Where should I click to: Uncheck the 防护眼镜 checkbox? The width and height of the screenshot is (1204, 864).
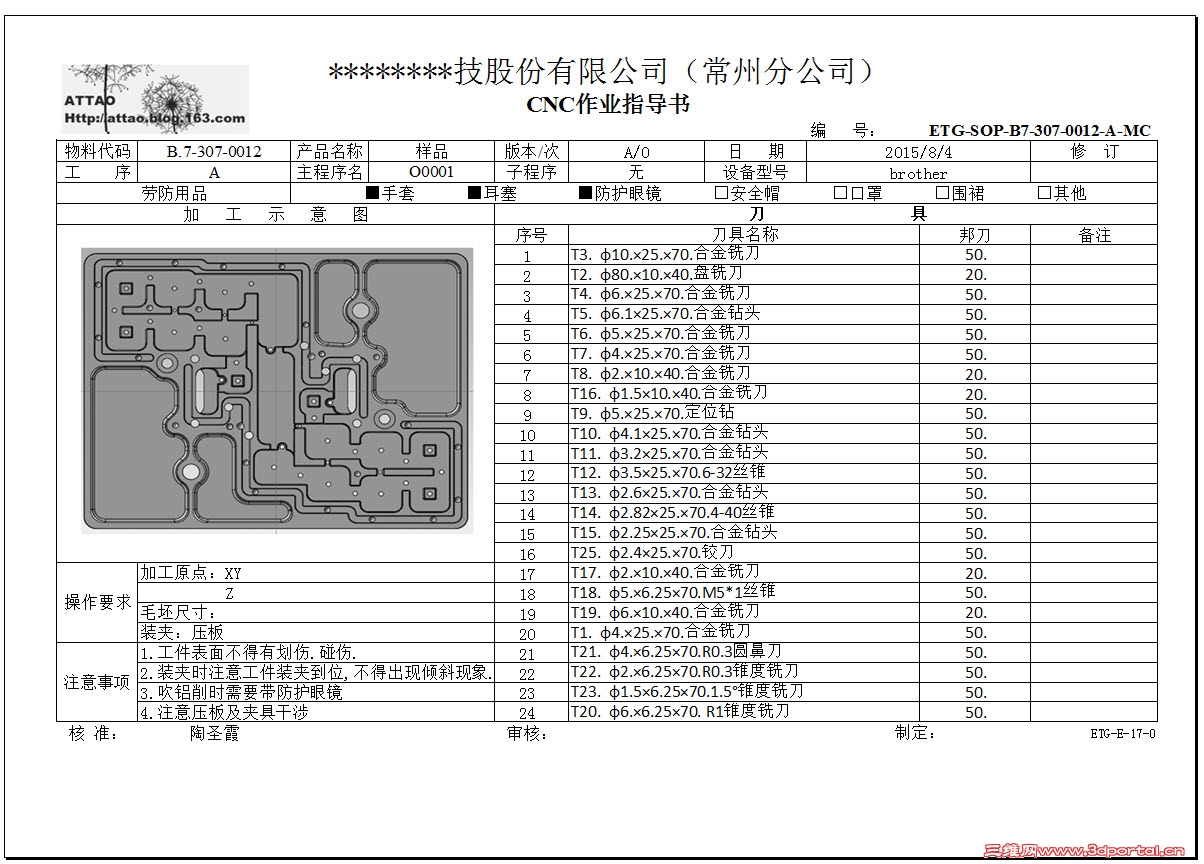583,193
